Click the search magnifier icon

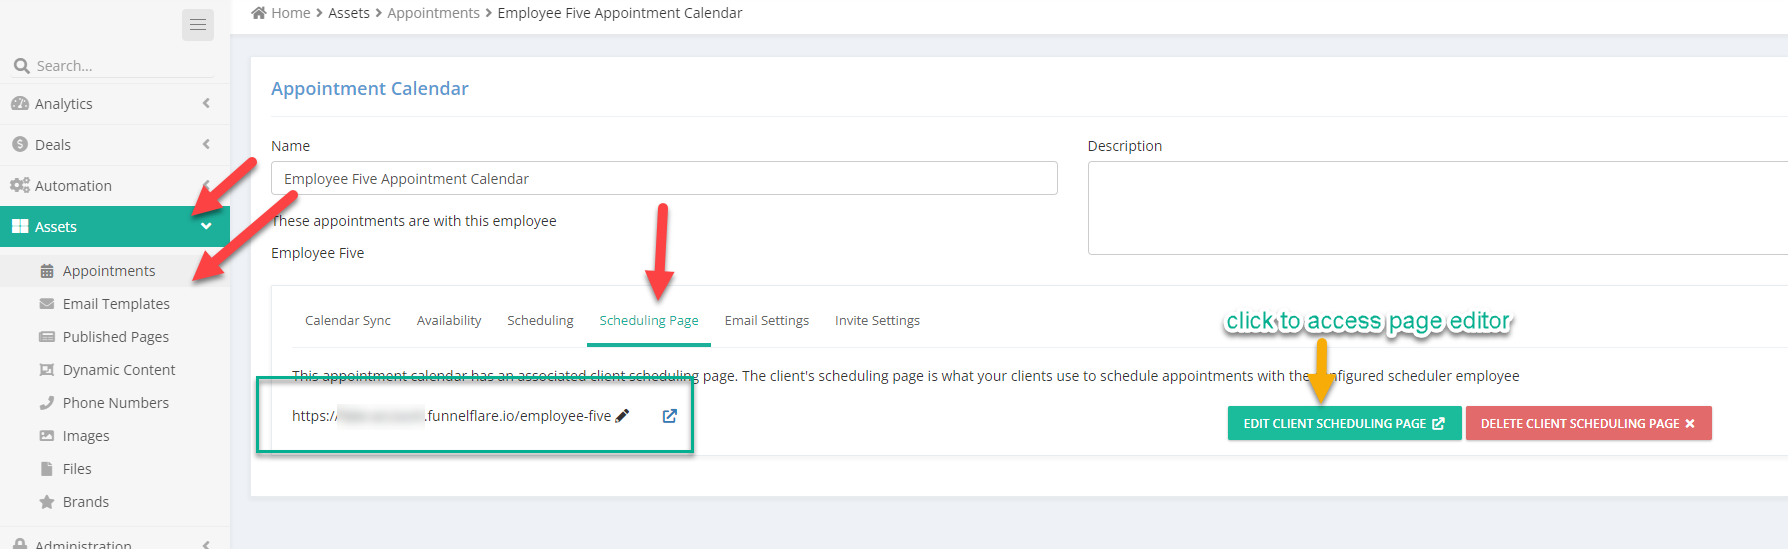(21, 66)
